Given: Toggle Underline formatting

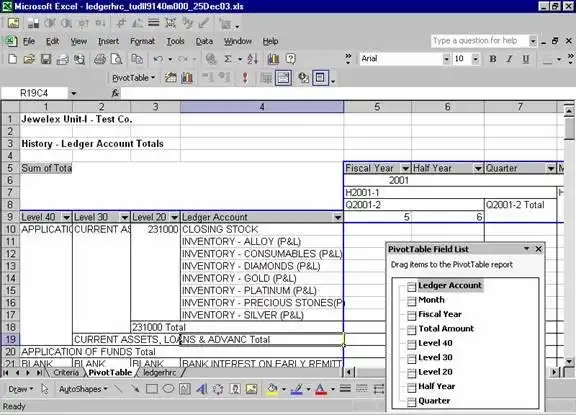Looking at the screenshot, I should tap(526, 59).
